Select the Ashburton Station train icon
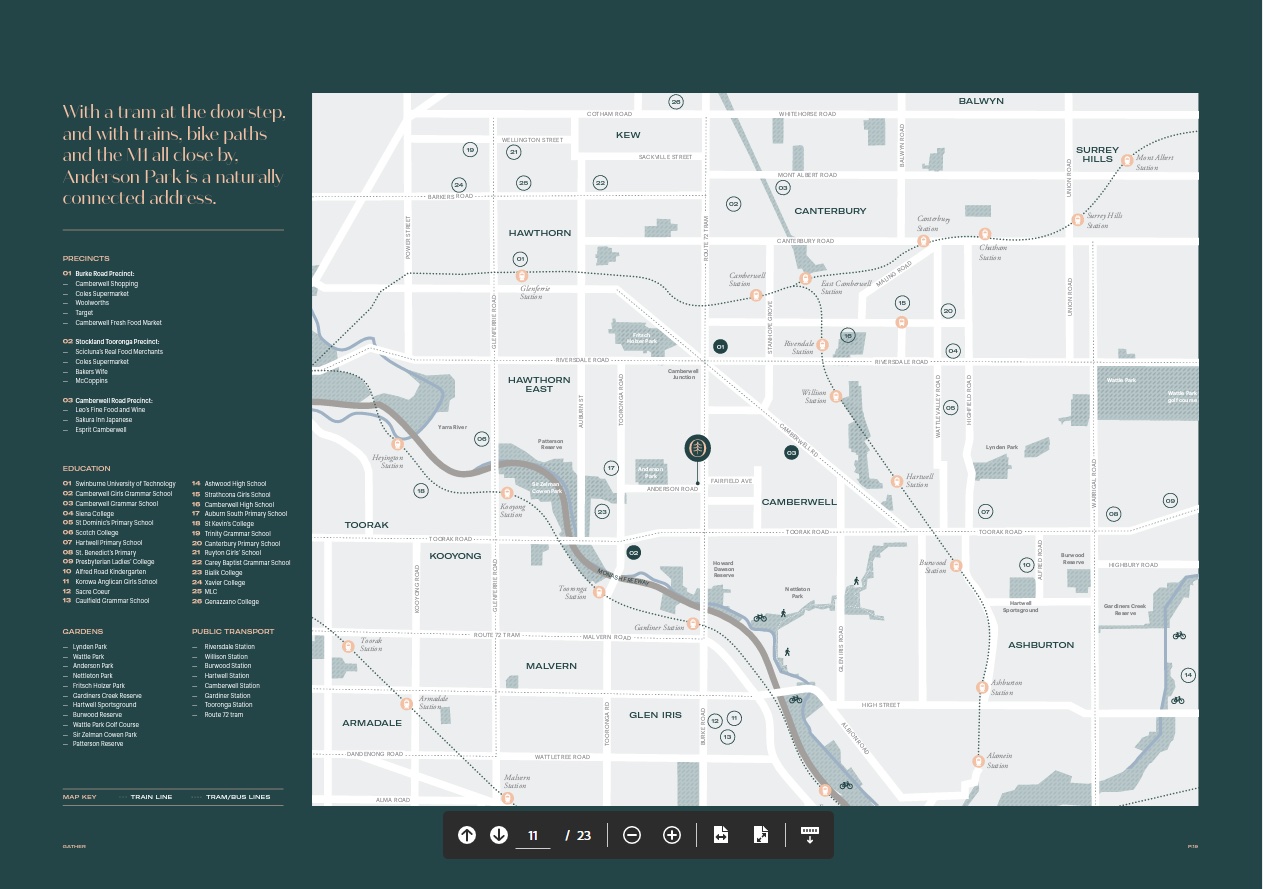This screenshot has height=889, width=1263. click(x=982, y=687)
